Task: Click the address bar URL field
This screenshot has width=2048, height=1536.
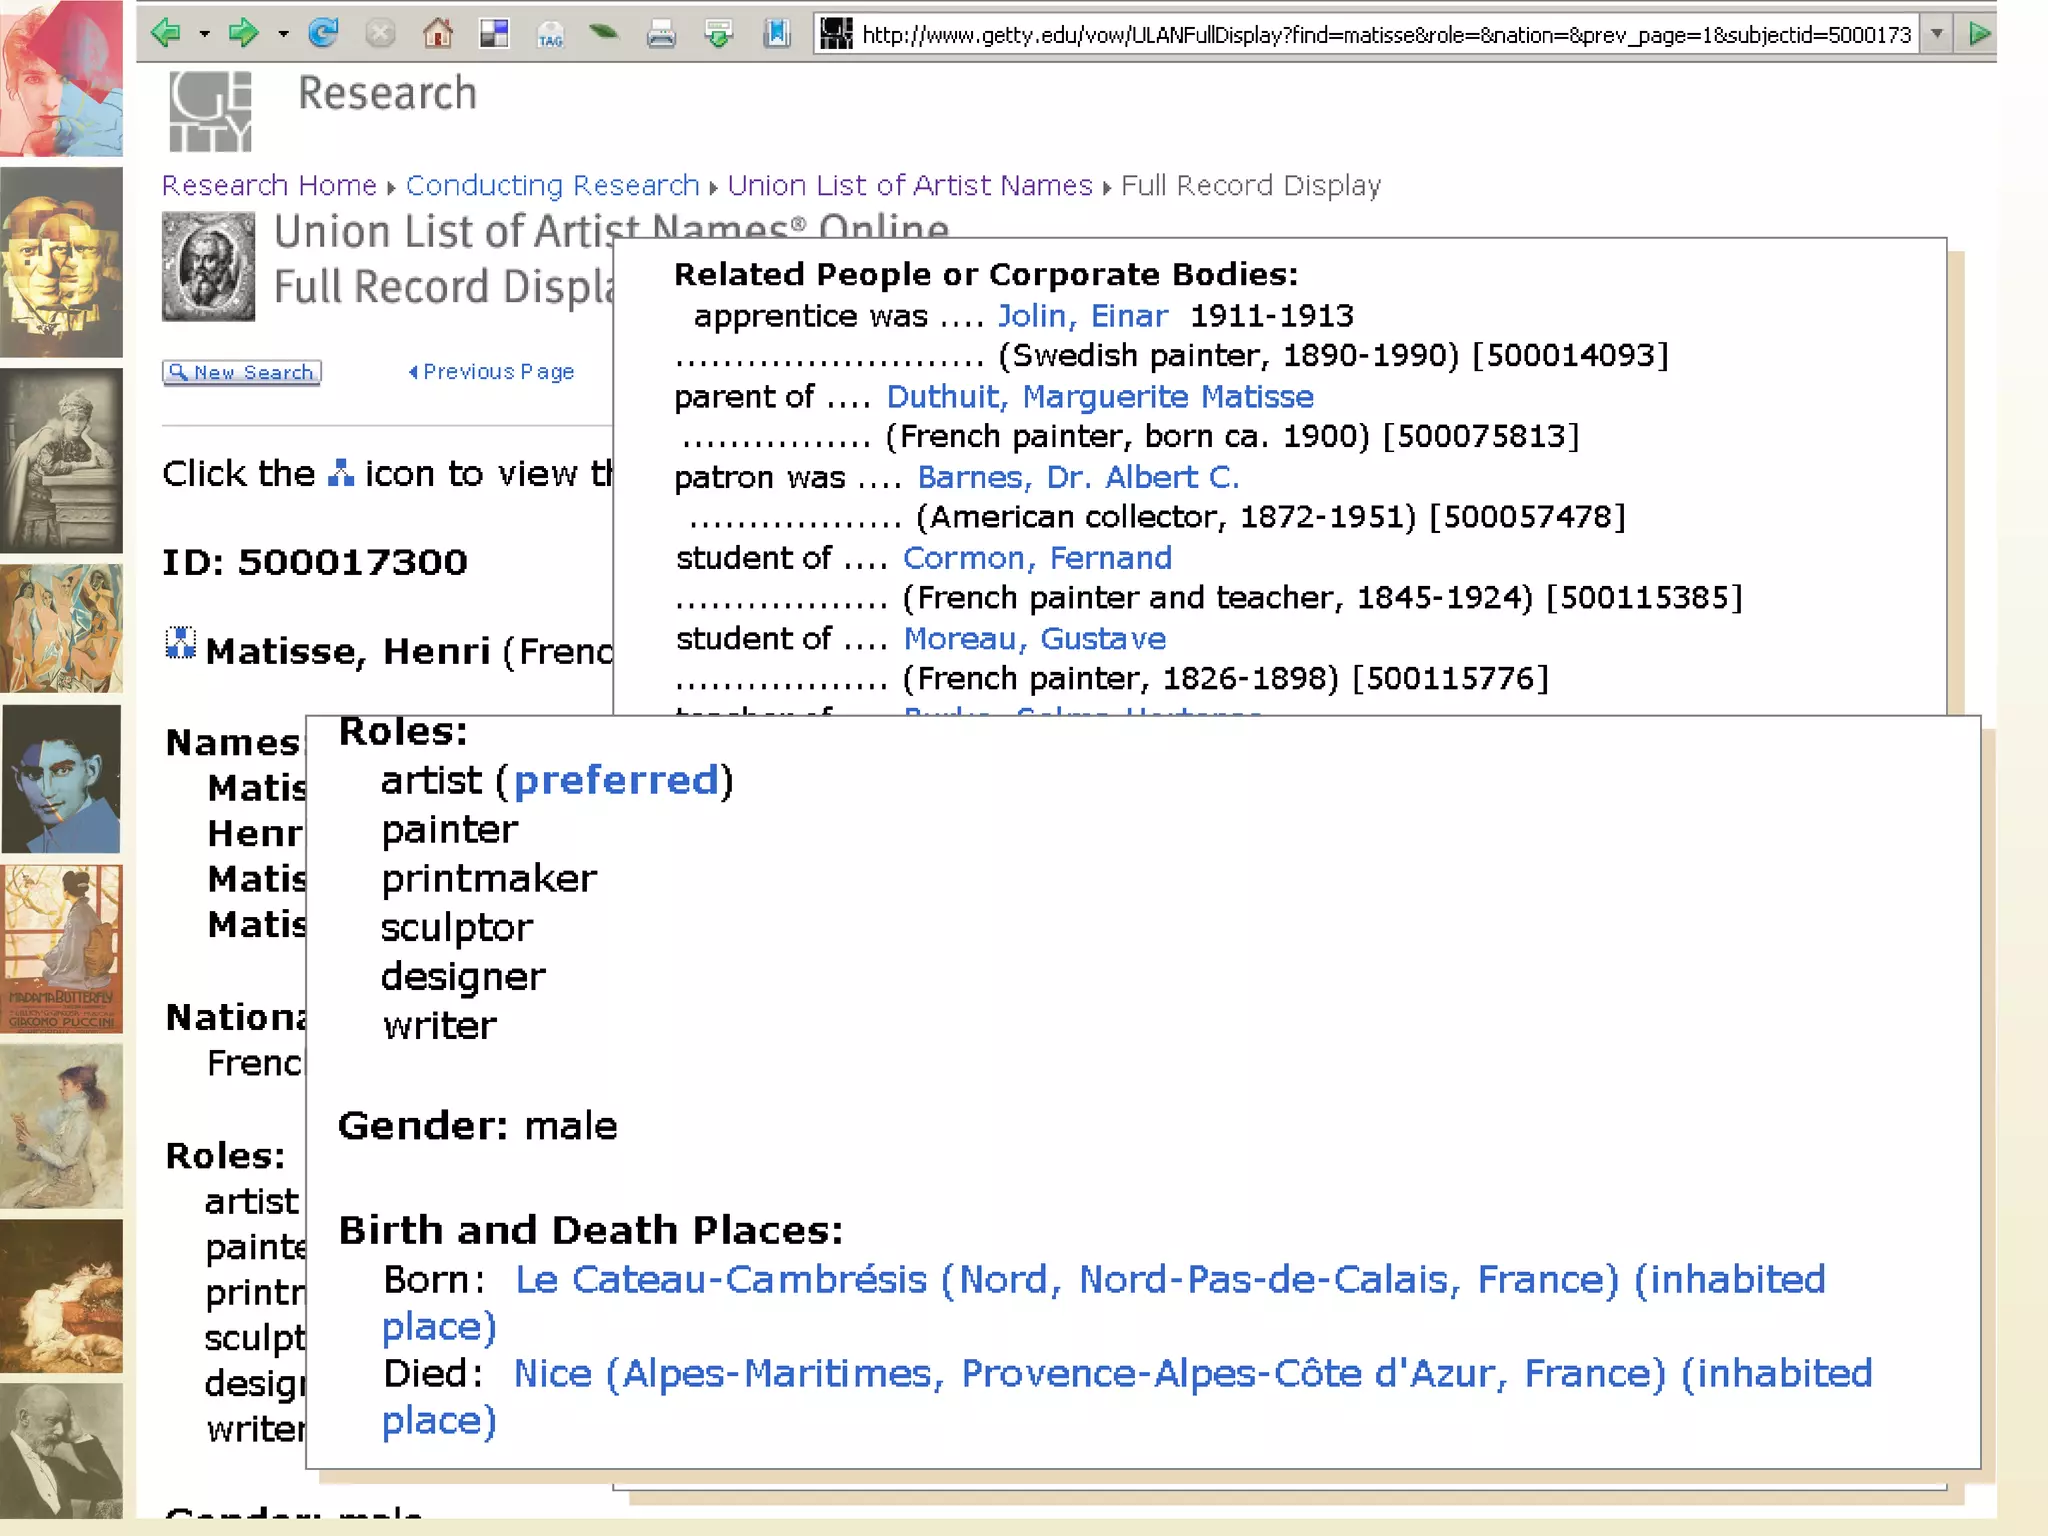Action: click(1385, 35)
